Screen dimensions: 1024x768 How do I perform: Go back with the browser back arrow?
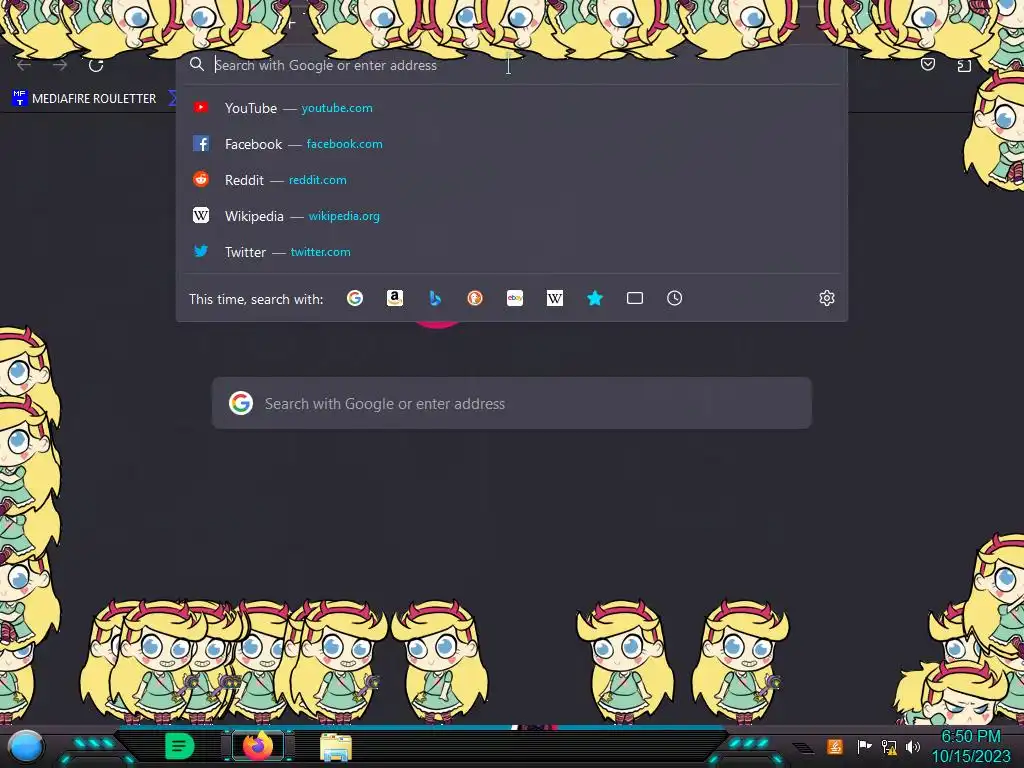click(x=24, y=65)
